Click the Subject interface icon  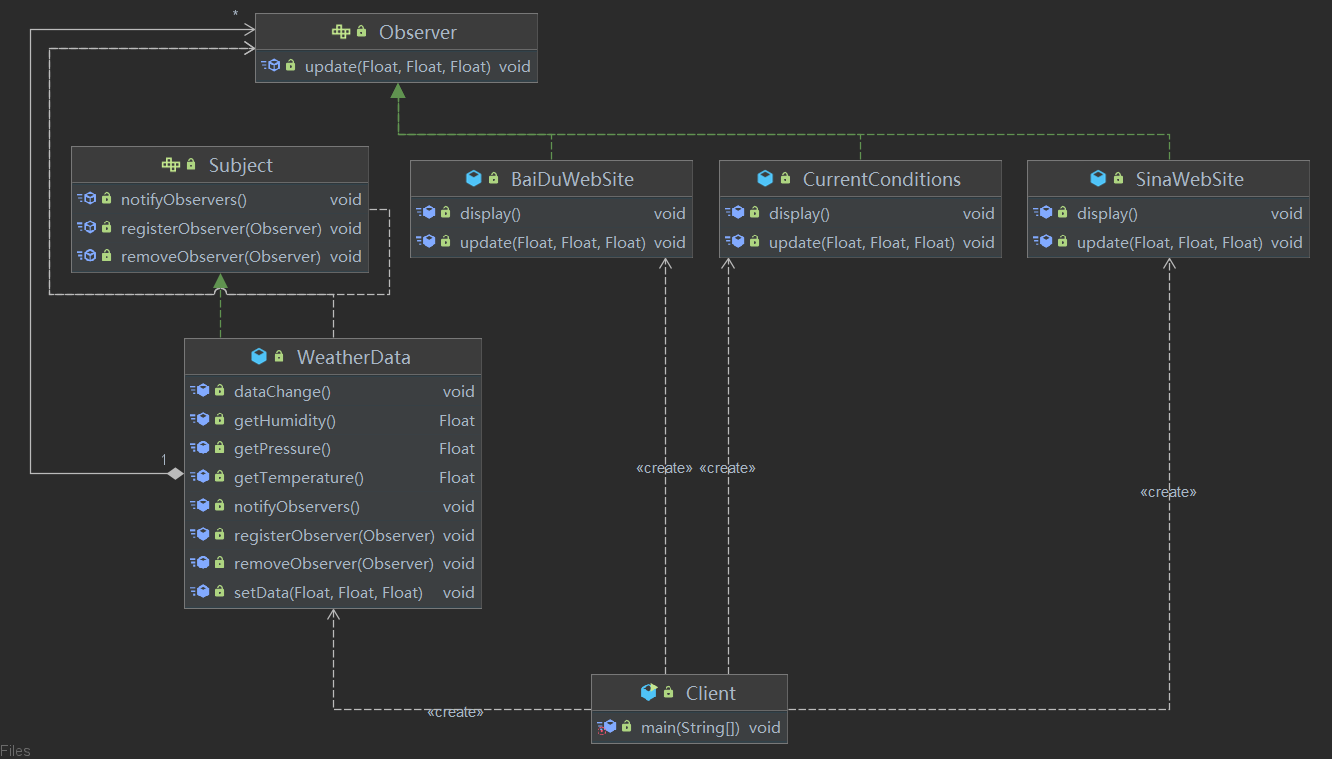point(171,165)
